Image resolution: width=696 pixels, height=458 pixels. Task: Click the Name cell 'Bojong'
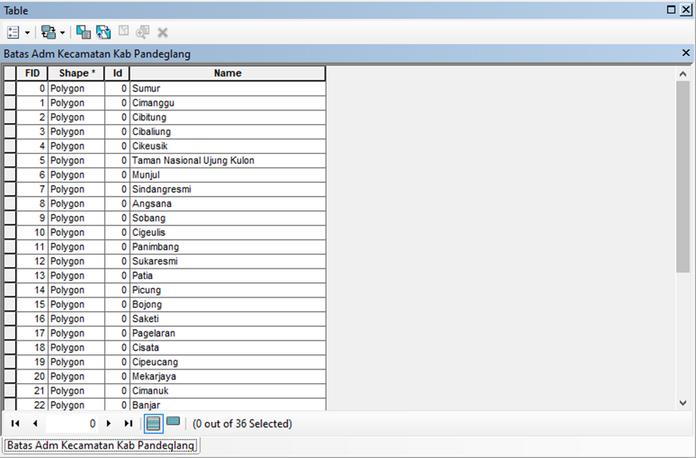click(228, 304)
